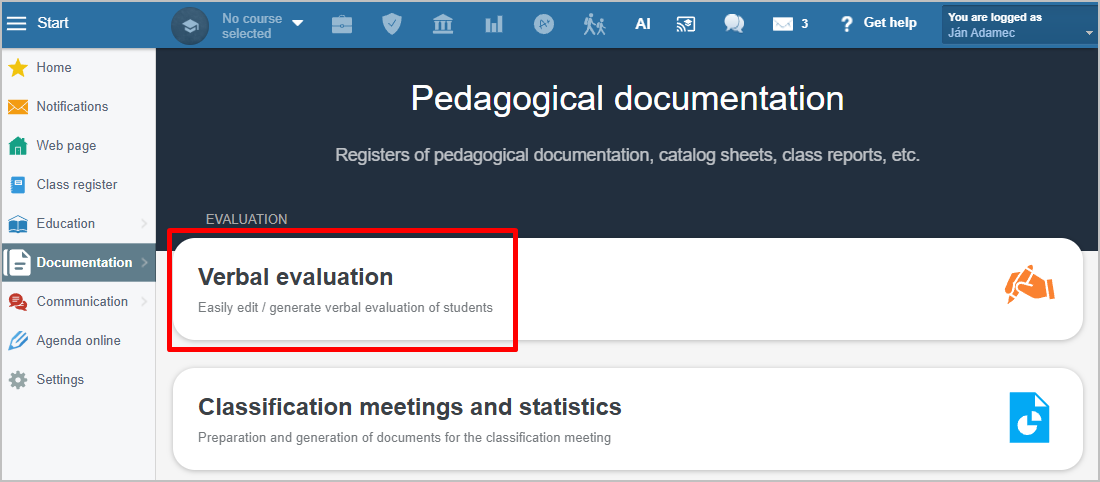Click the shield checkmark icon

coord(392,24)
